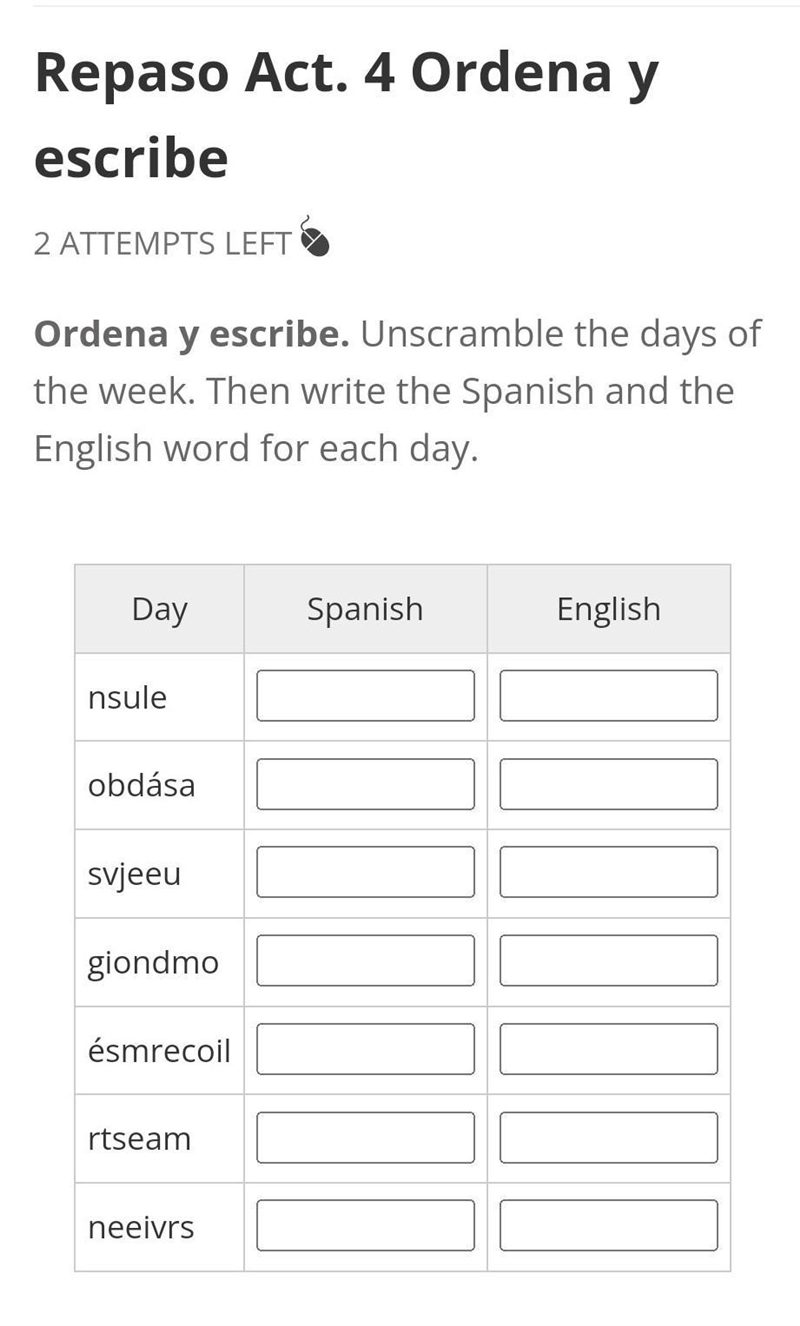800x1326 pixels.
Task: Activate the Spanish field for giondmo
Action: (366, 961)
